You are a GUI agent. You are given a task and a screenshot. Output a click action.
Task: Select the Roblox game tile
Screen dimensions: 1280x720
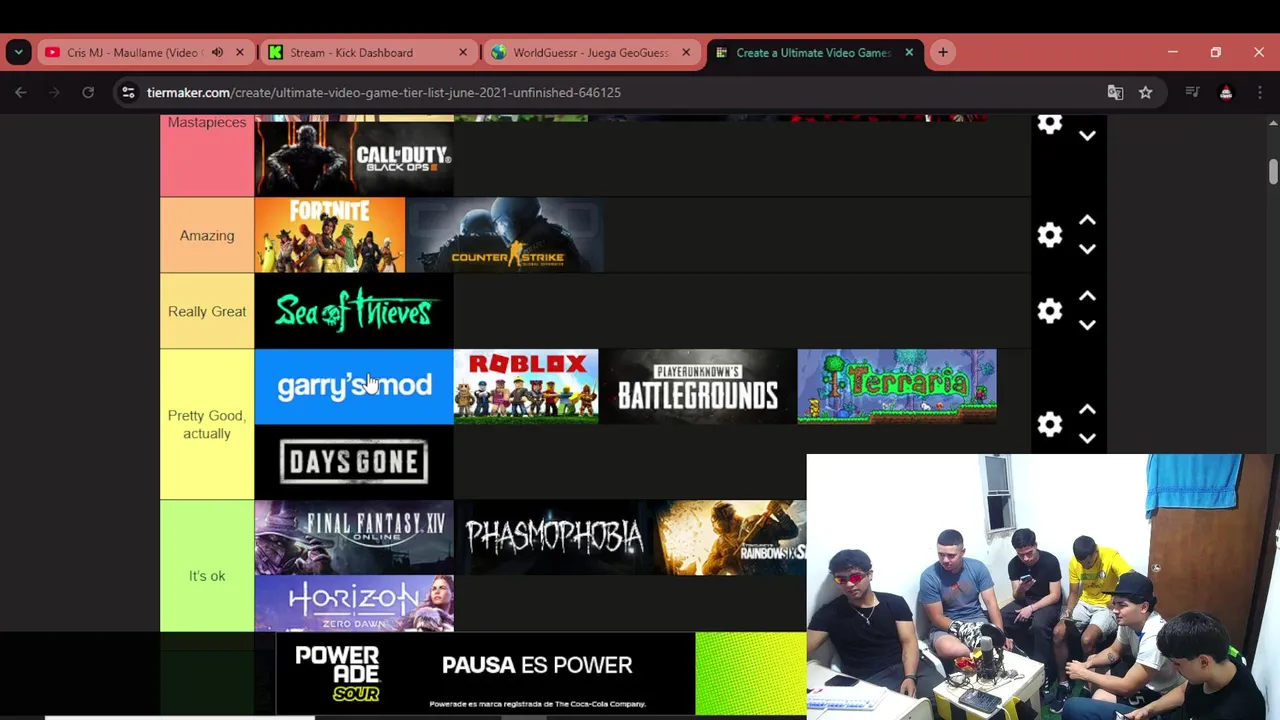point(526,387)
